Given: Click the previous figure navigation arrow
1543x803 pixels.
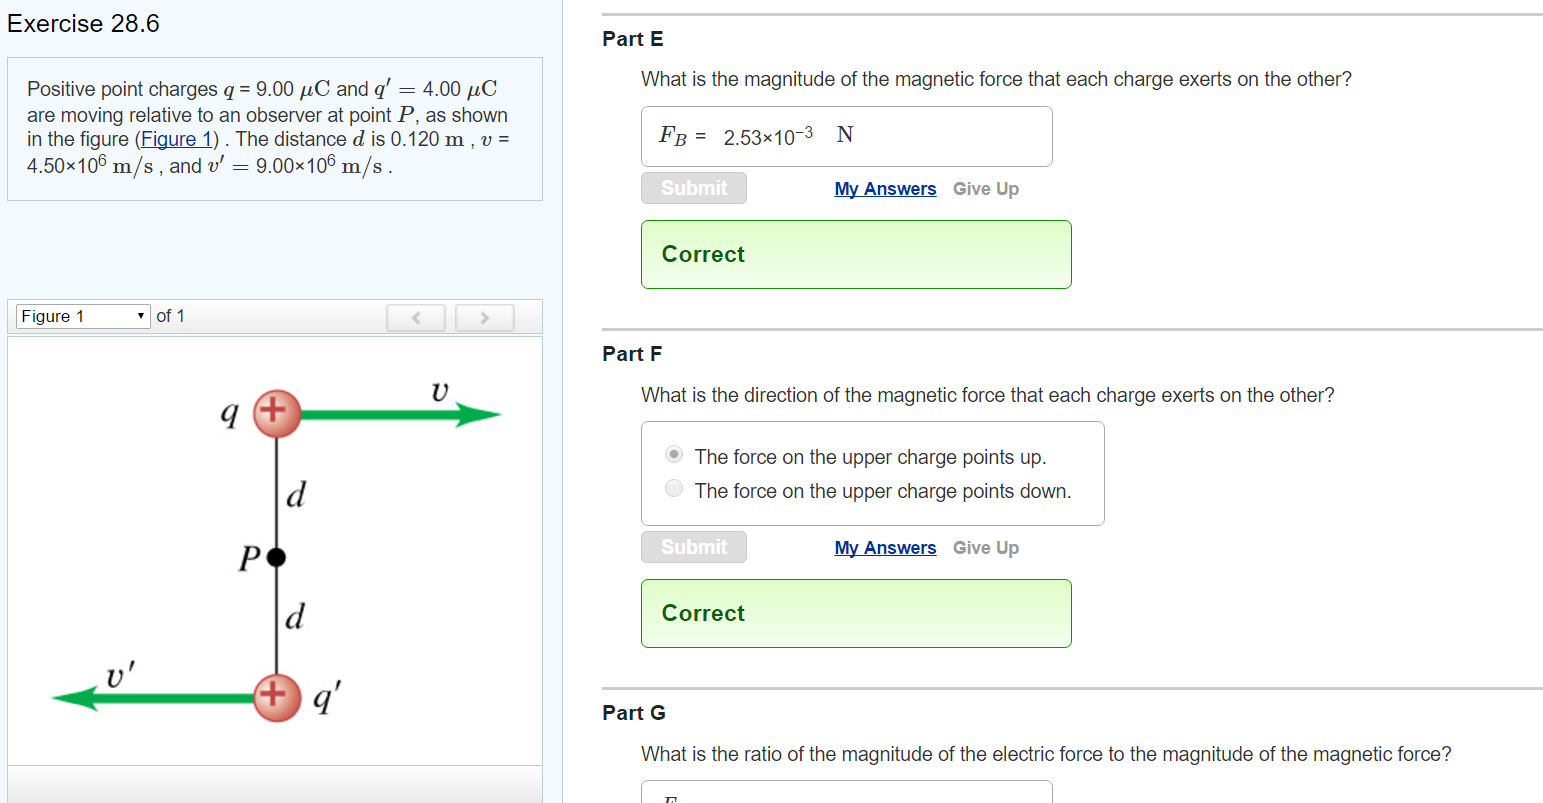Looking at the screenshot, I should tap(416, 317).
